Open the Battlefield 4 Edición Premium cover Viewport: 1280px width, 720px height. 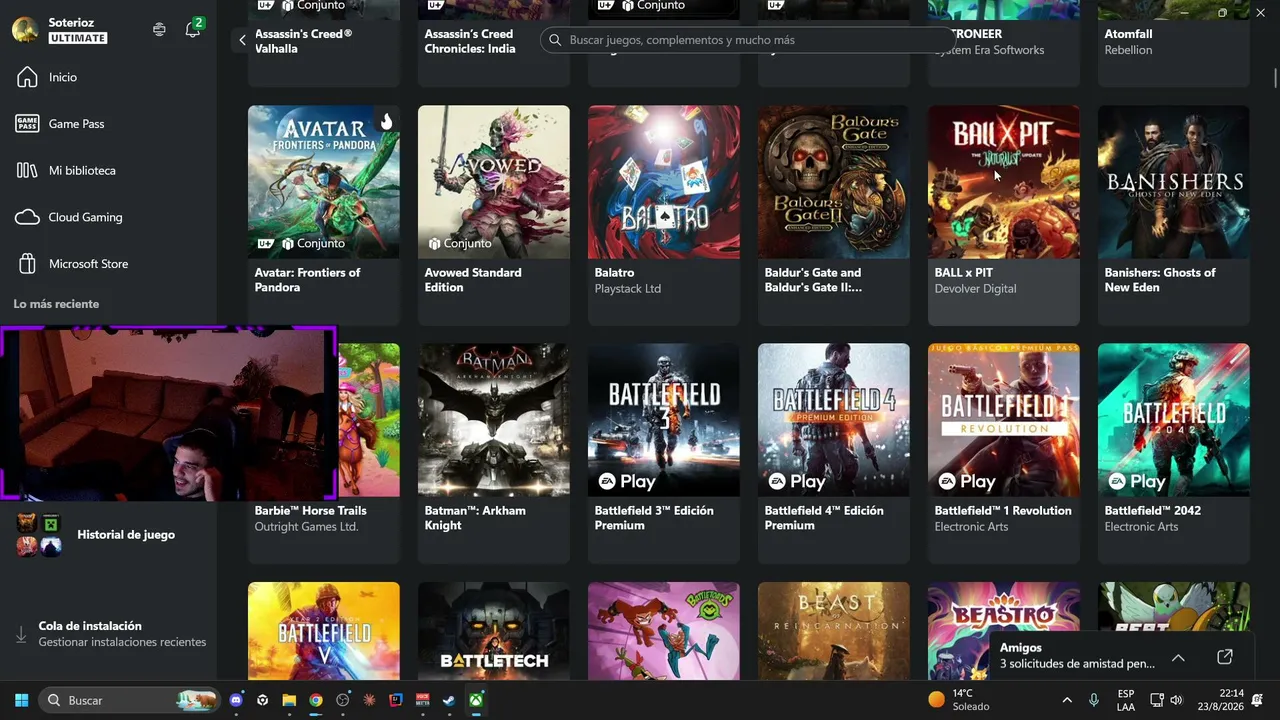tap(834, 420)
